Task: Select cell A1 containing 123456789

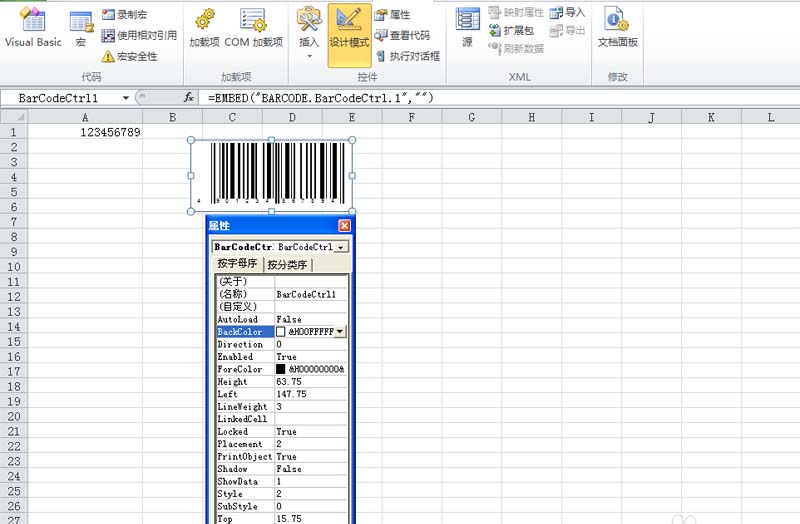Action: pyautogui.click(x=85, y=132)
